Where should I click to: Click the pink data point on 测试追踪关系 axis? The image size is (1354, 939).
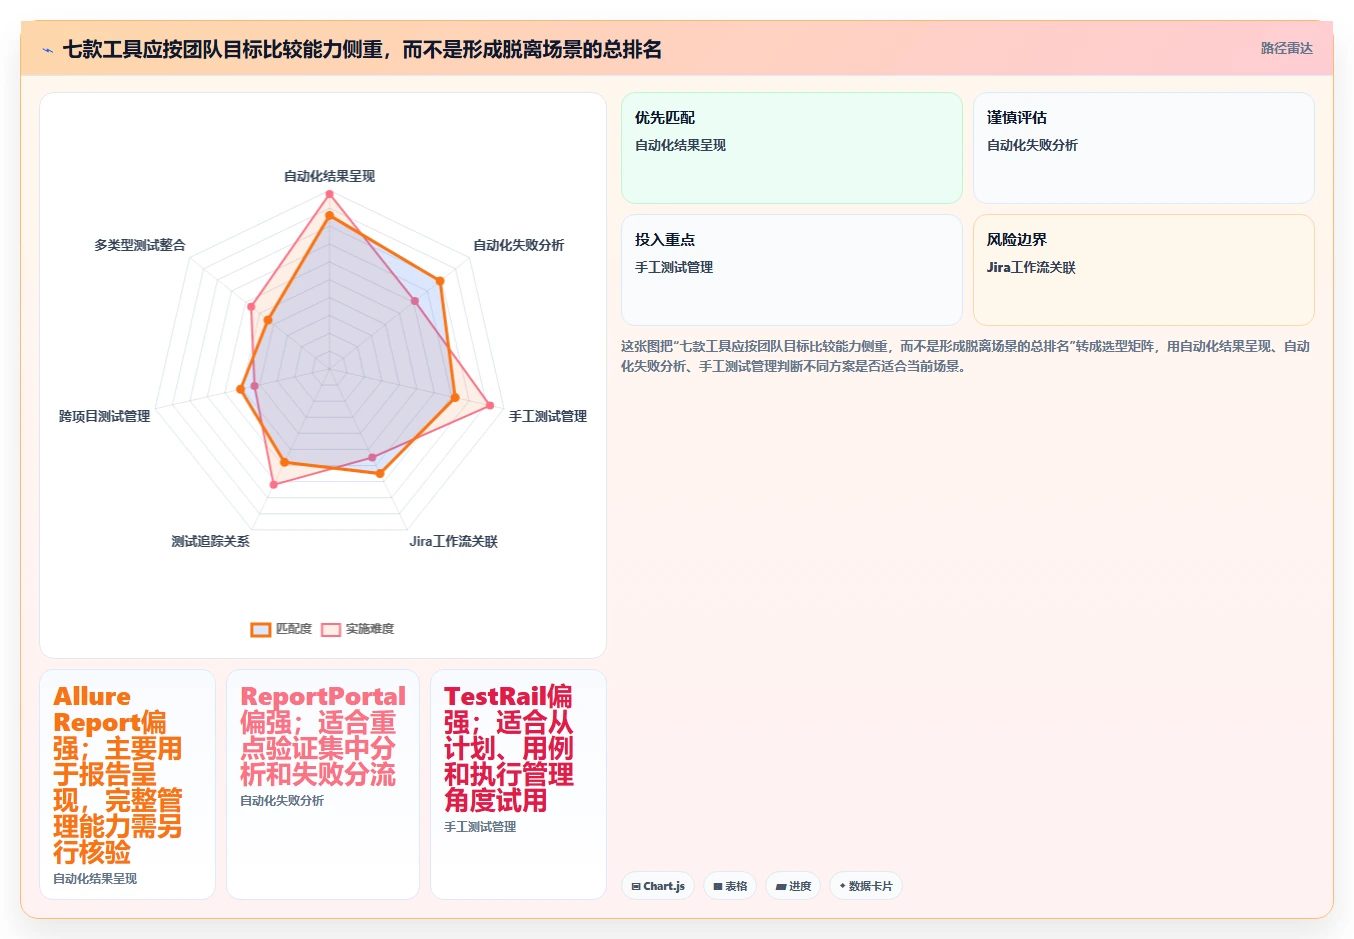point(274,484)
